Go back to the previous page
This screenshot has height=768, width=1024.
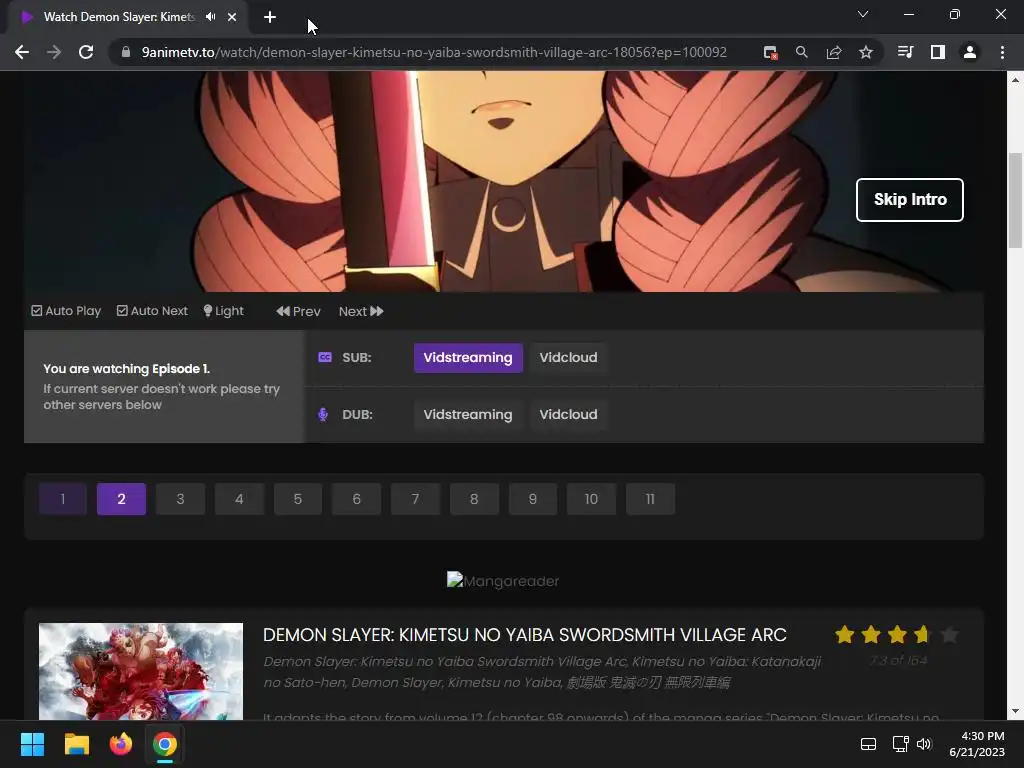pyautogui.click(x=22, y=52)
